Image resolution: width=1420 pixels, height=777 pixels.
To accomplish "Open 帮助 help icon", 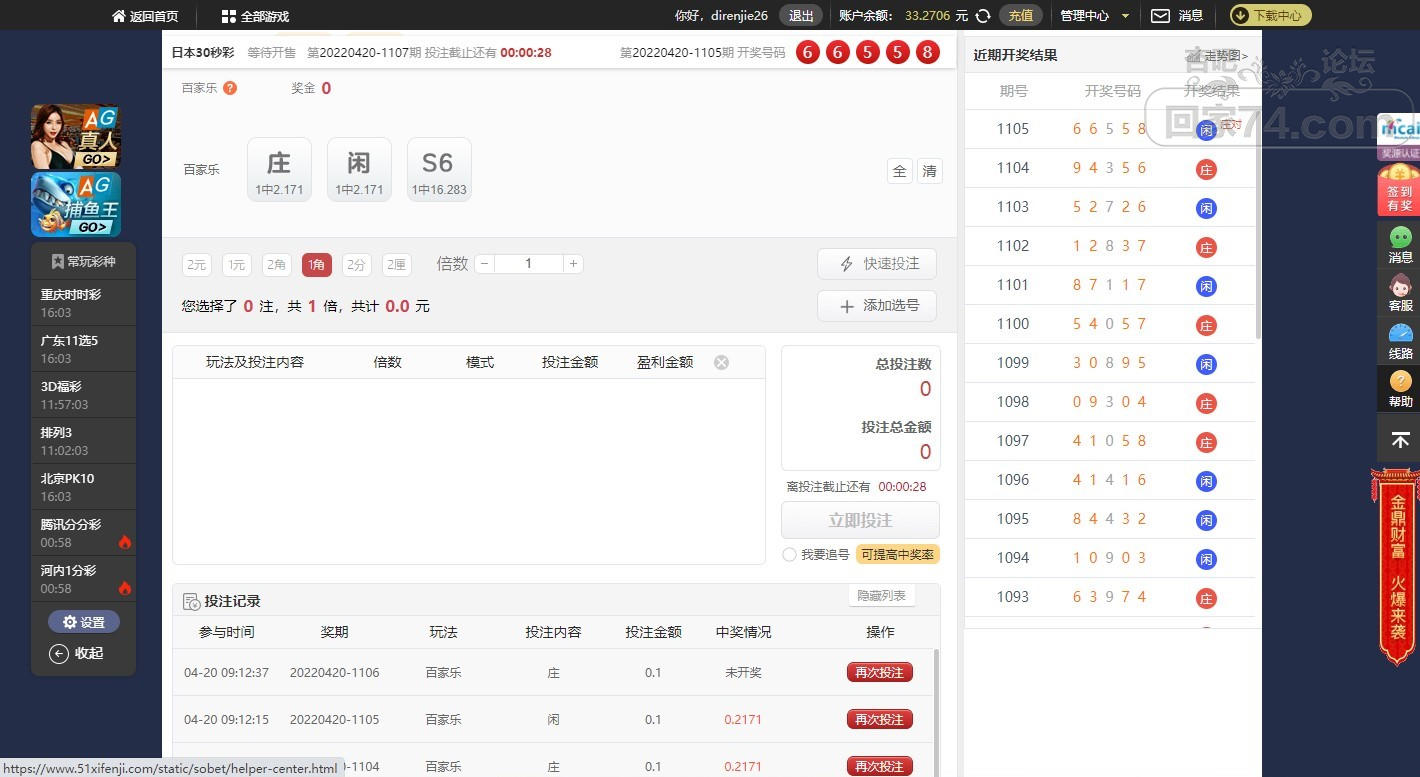I will coord(1400,389).
